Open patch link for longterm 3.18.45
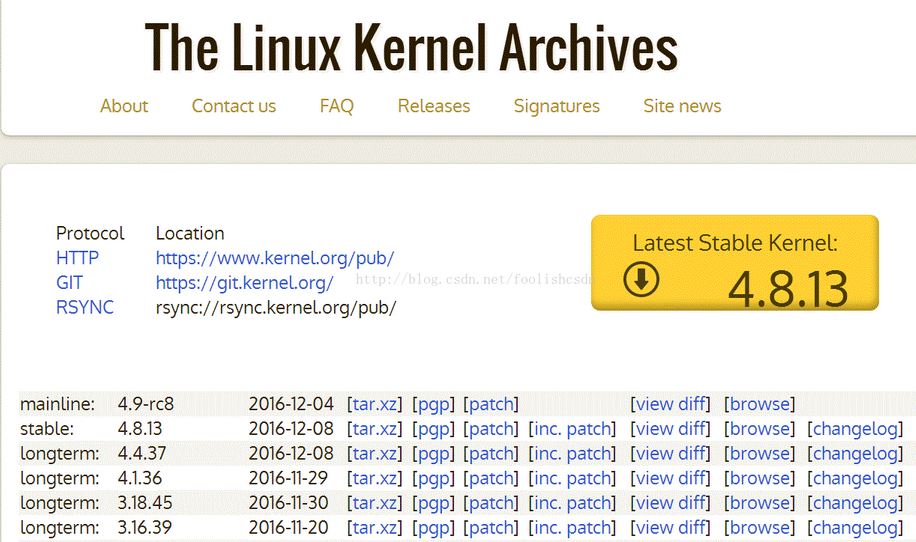 pos(491,503)
